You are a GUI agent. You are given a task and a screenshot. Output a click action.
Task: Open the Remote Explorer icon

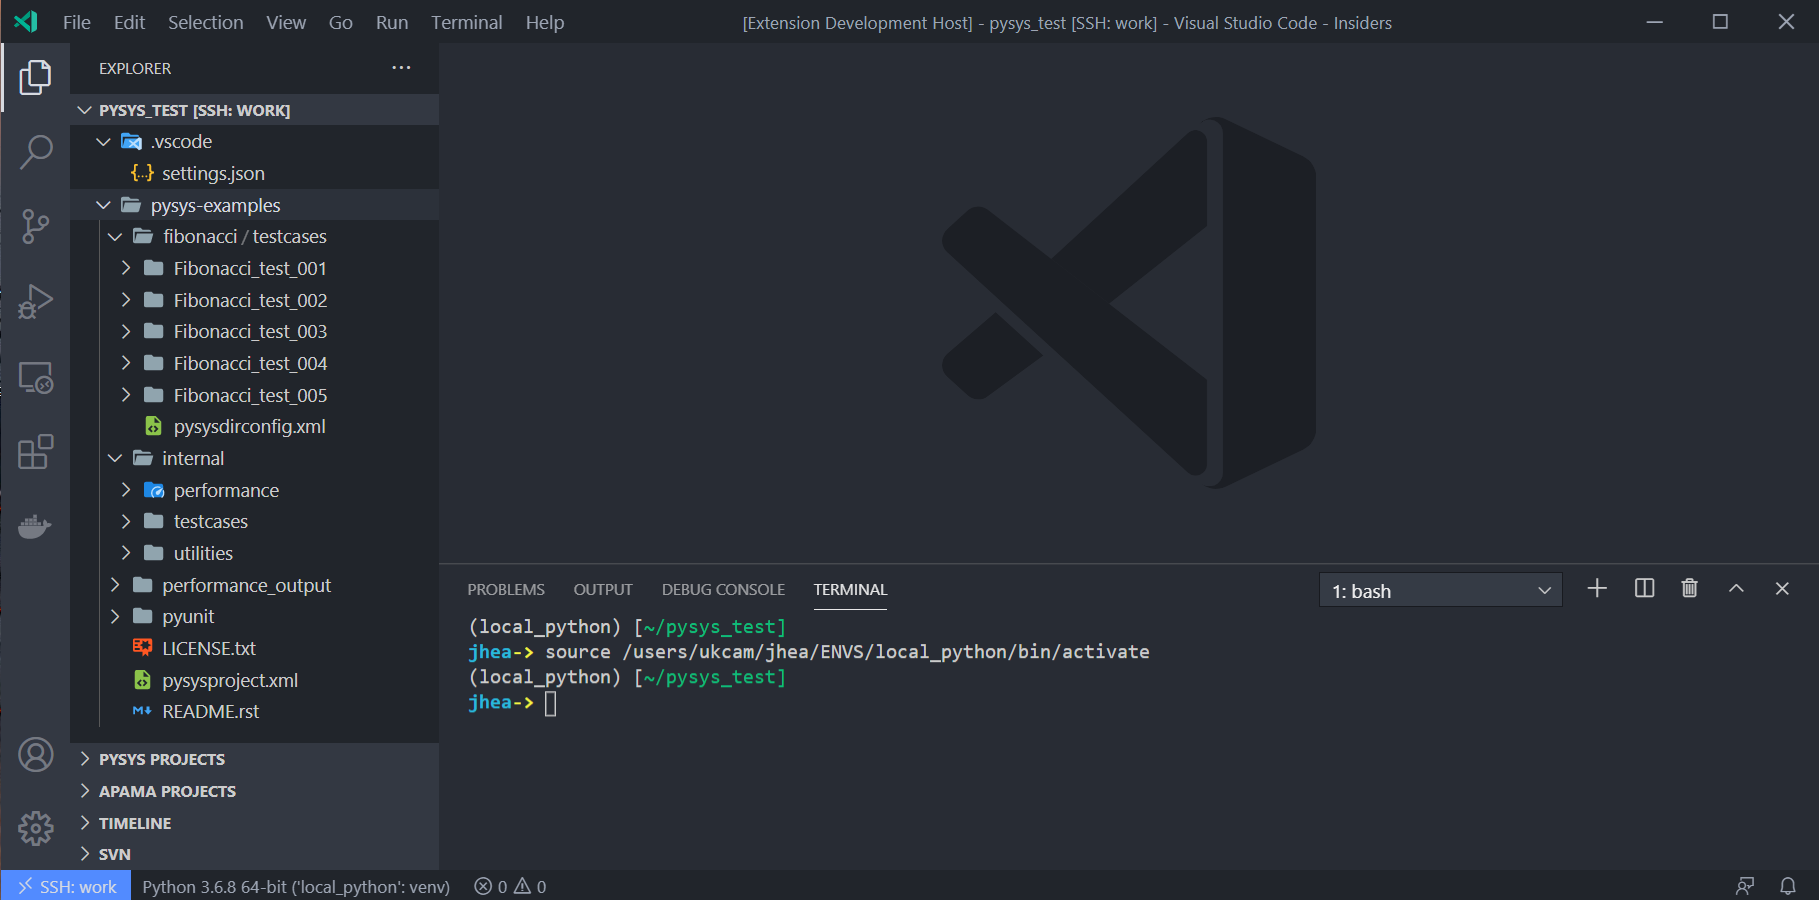tap(35, 377)
